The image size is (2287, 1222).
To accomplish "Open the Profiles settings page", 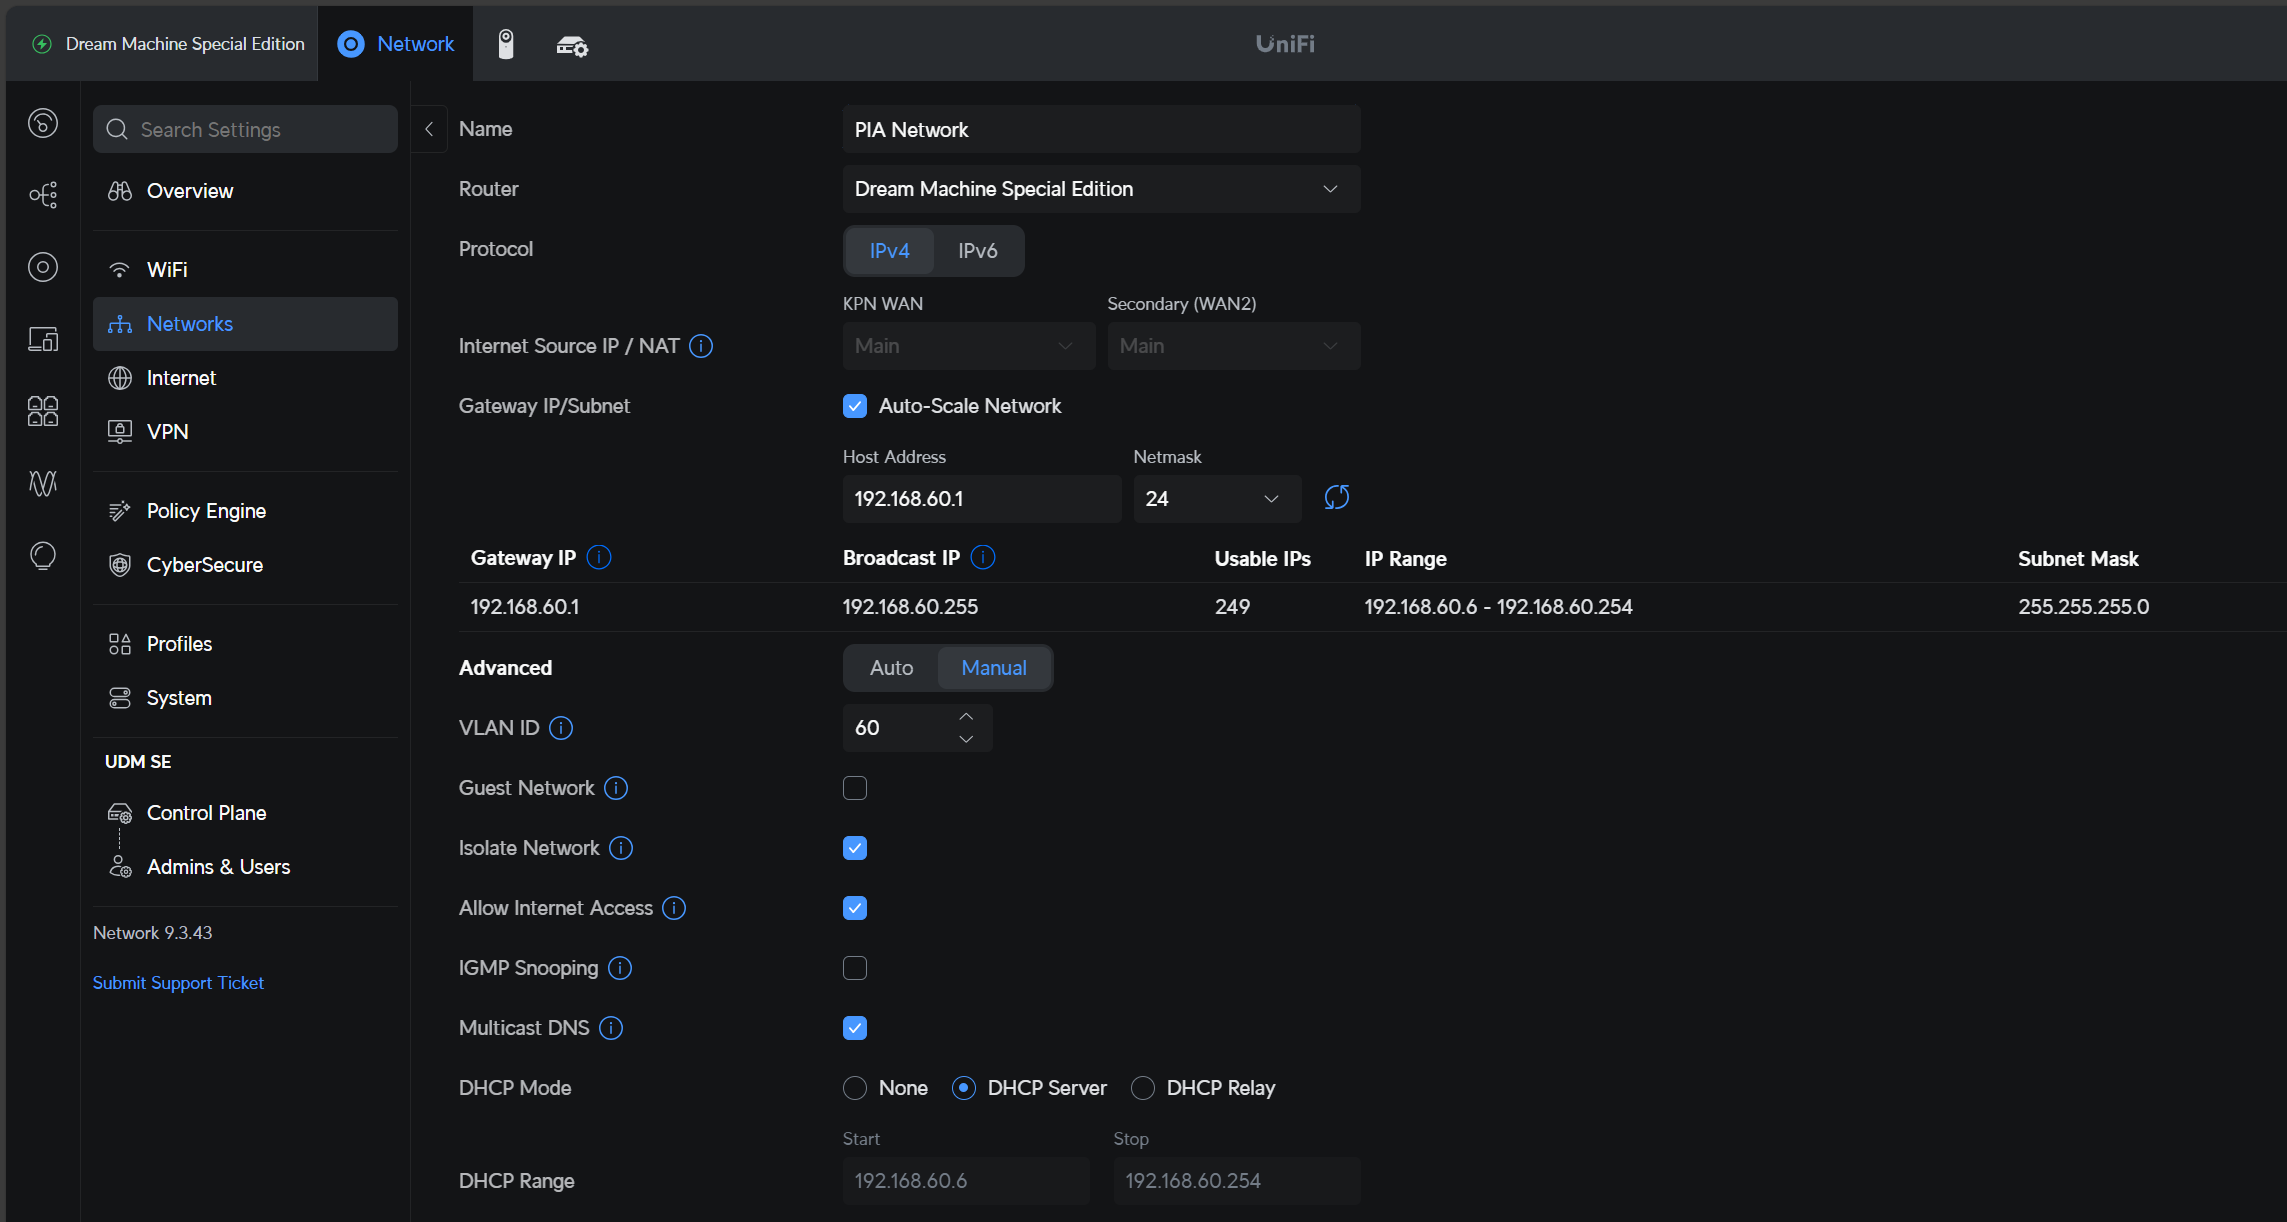I will 245,644.
